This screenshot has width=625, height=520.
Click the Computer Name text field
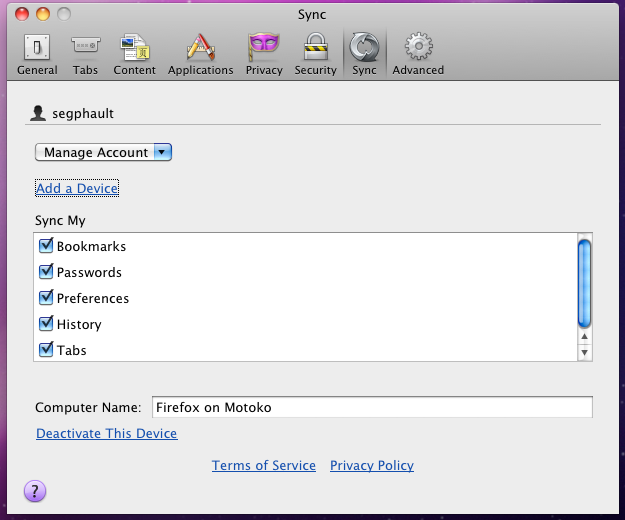point(372,407)
